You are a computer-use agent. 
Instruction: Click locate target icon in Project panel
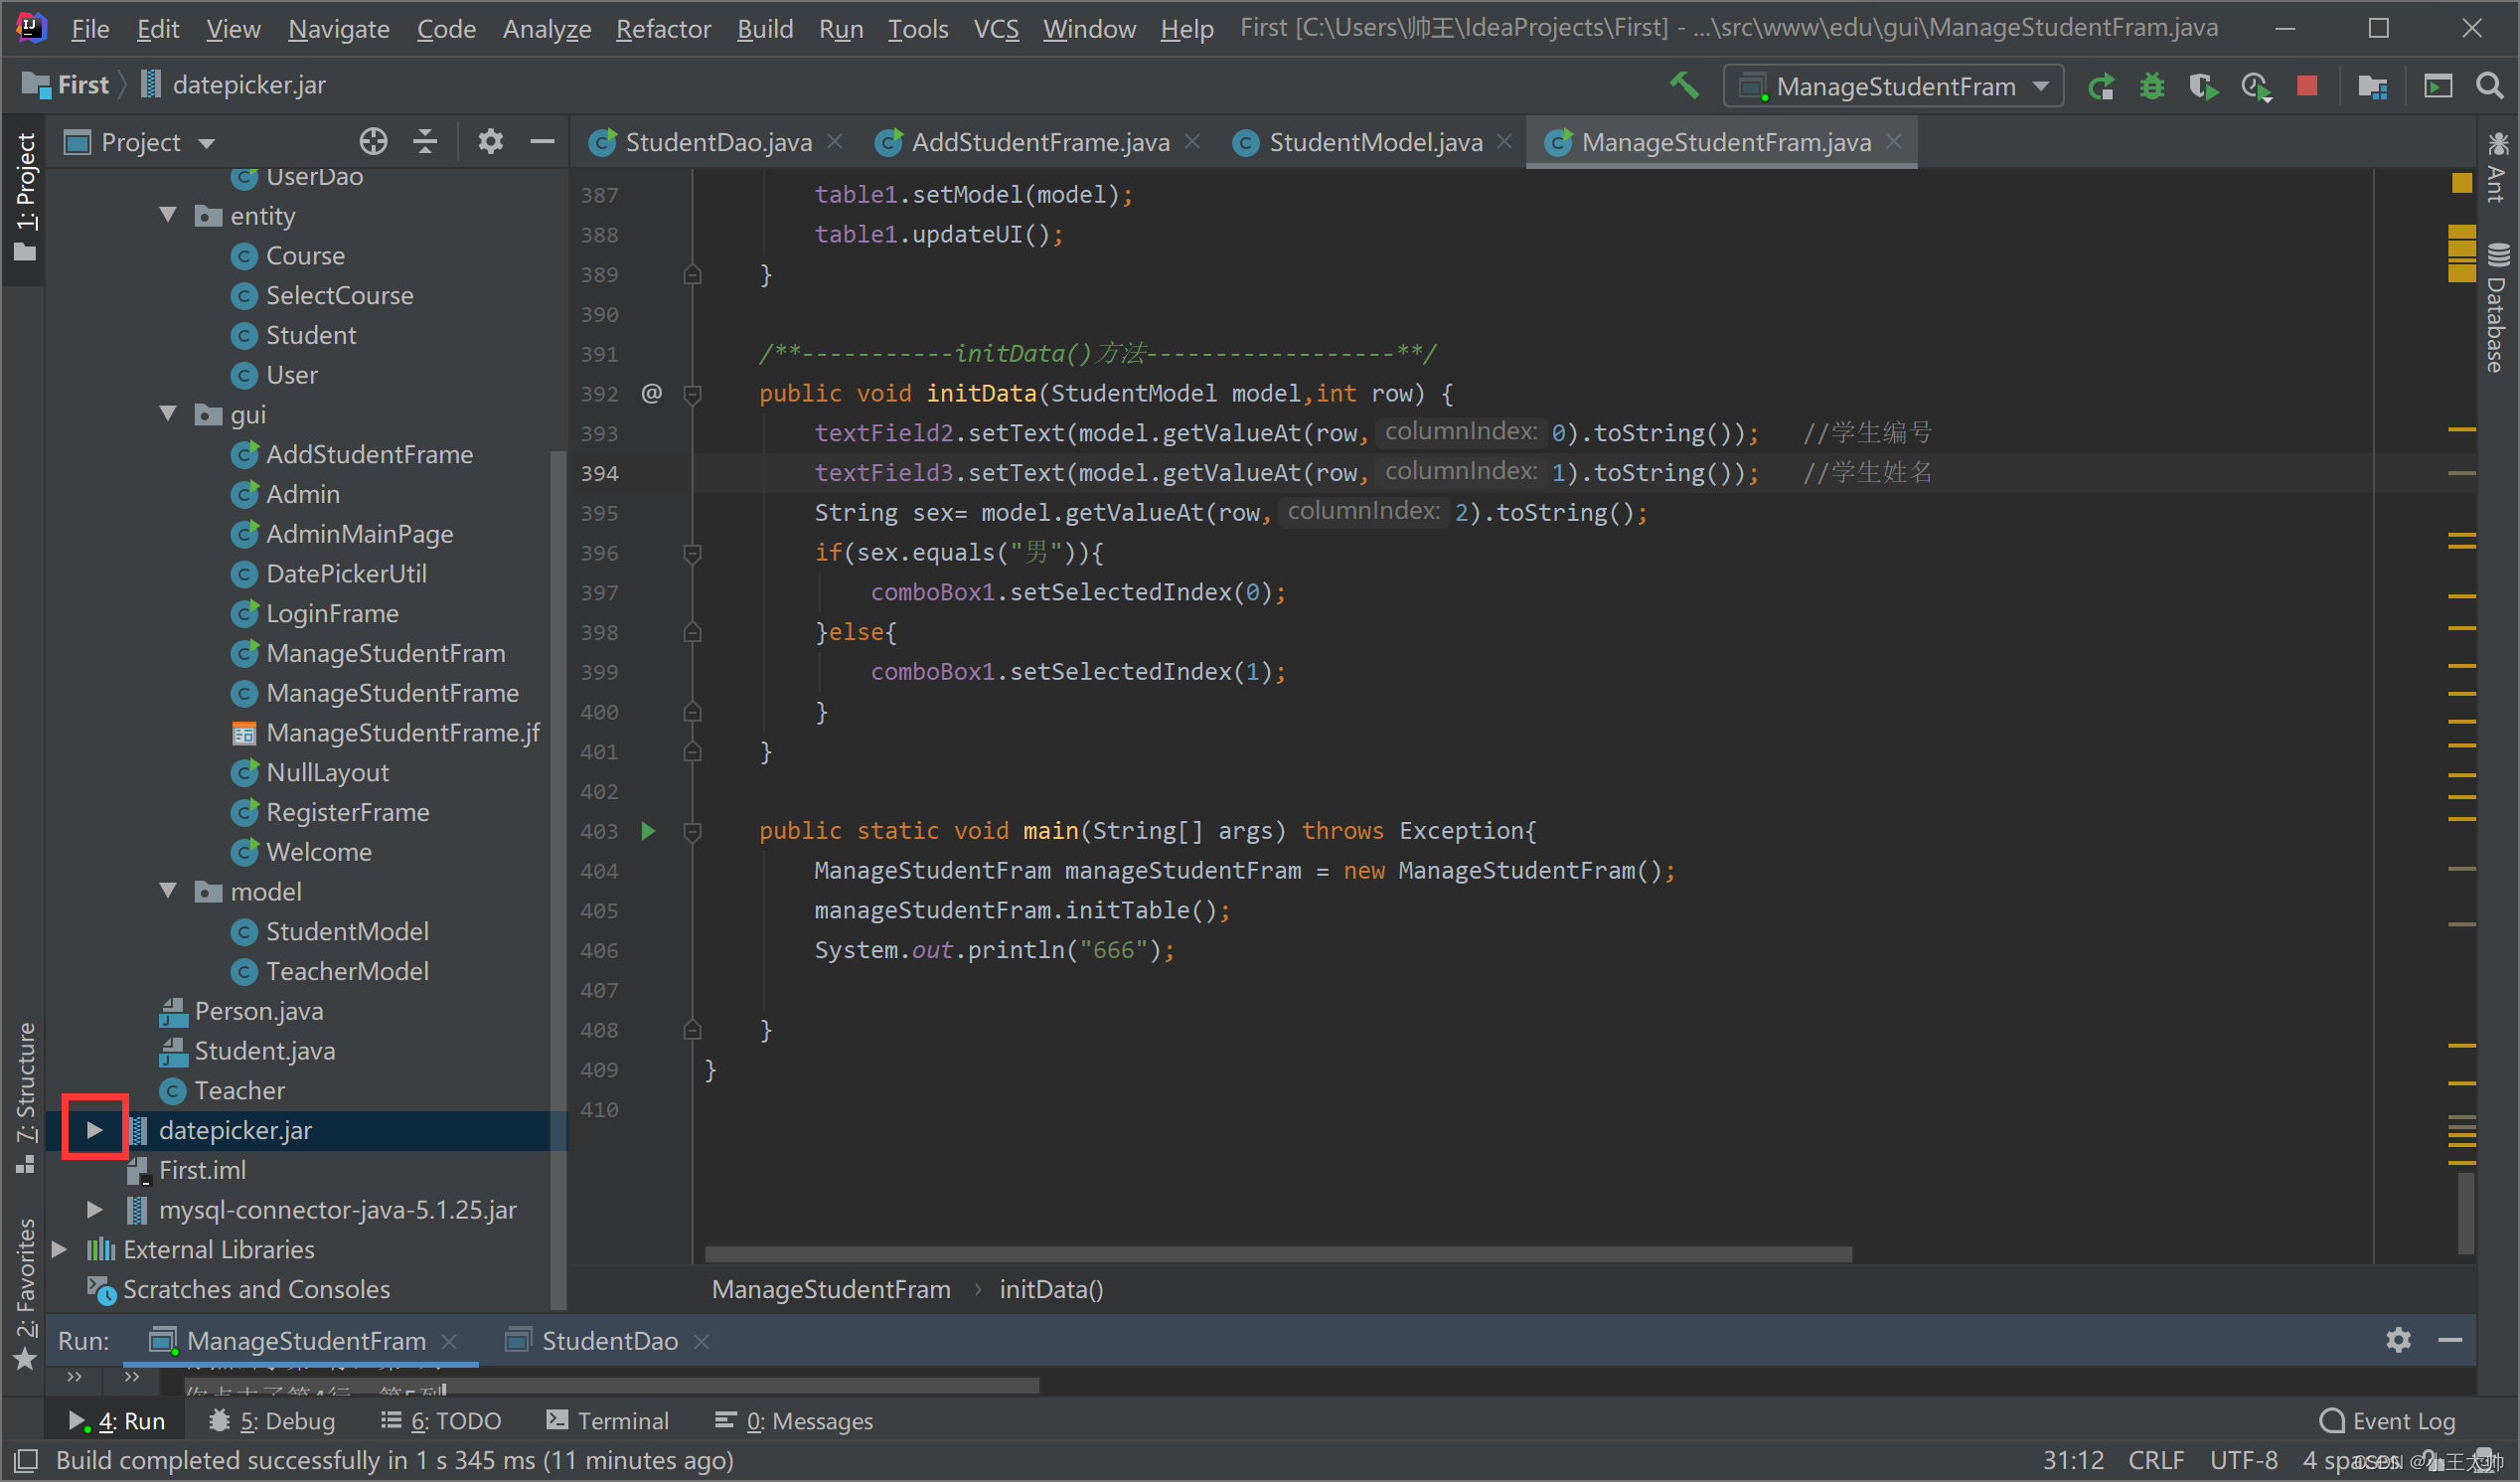click(373, 142)
